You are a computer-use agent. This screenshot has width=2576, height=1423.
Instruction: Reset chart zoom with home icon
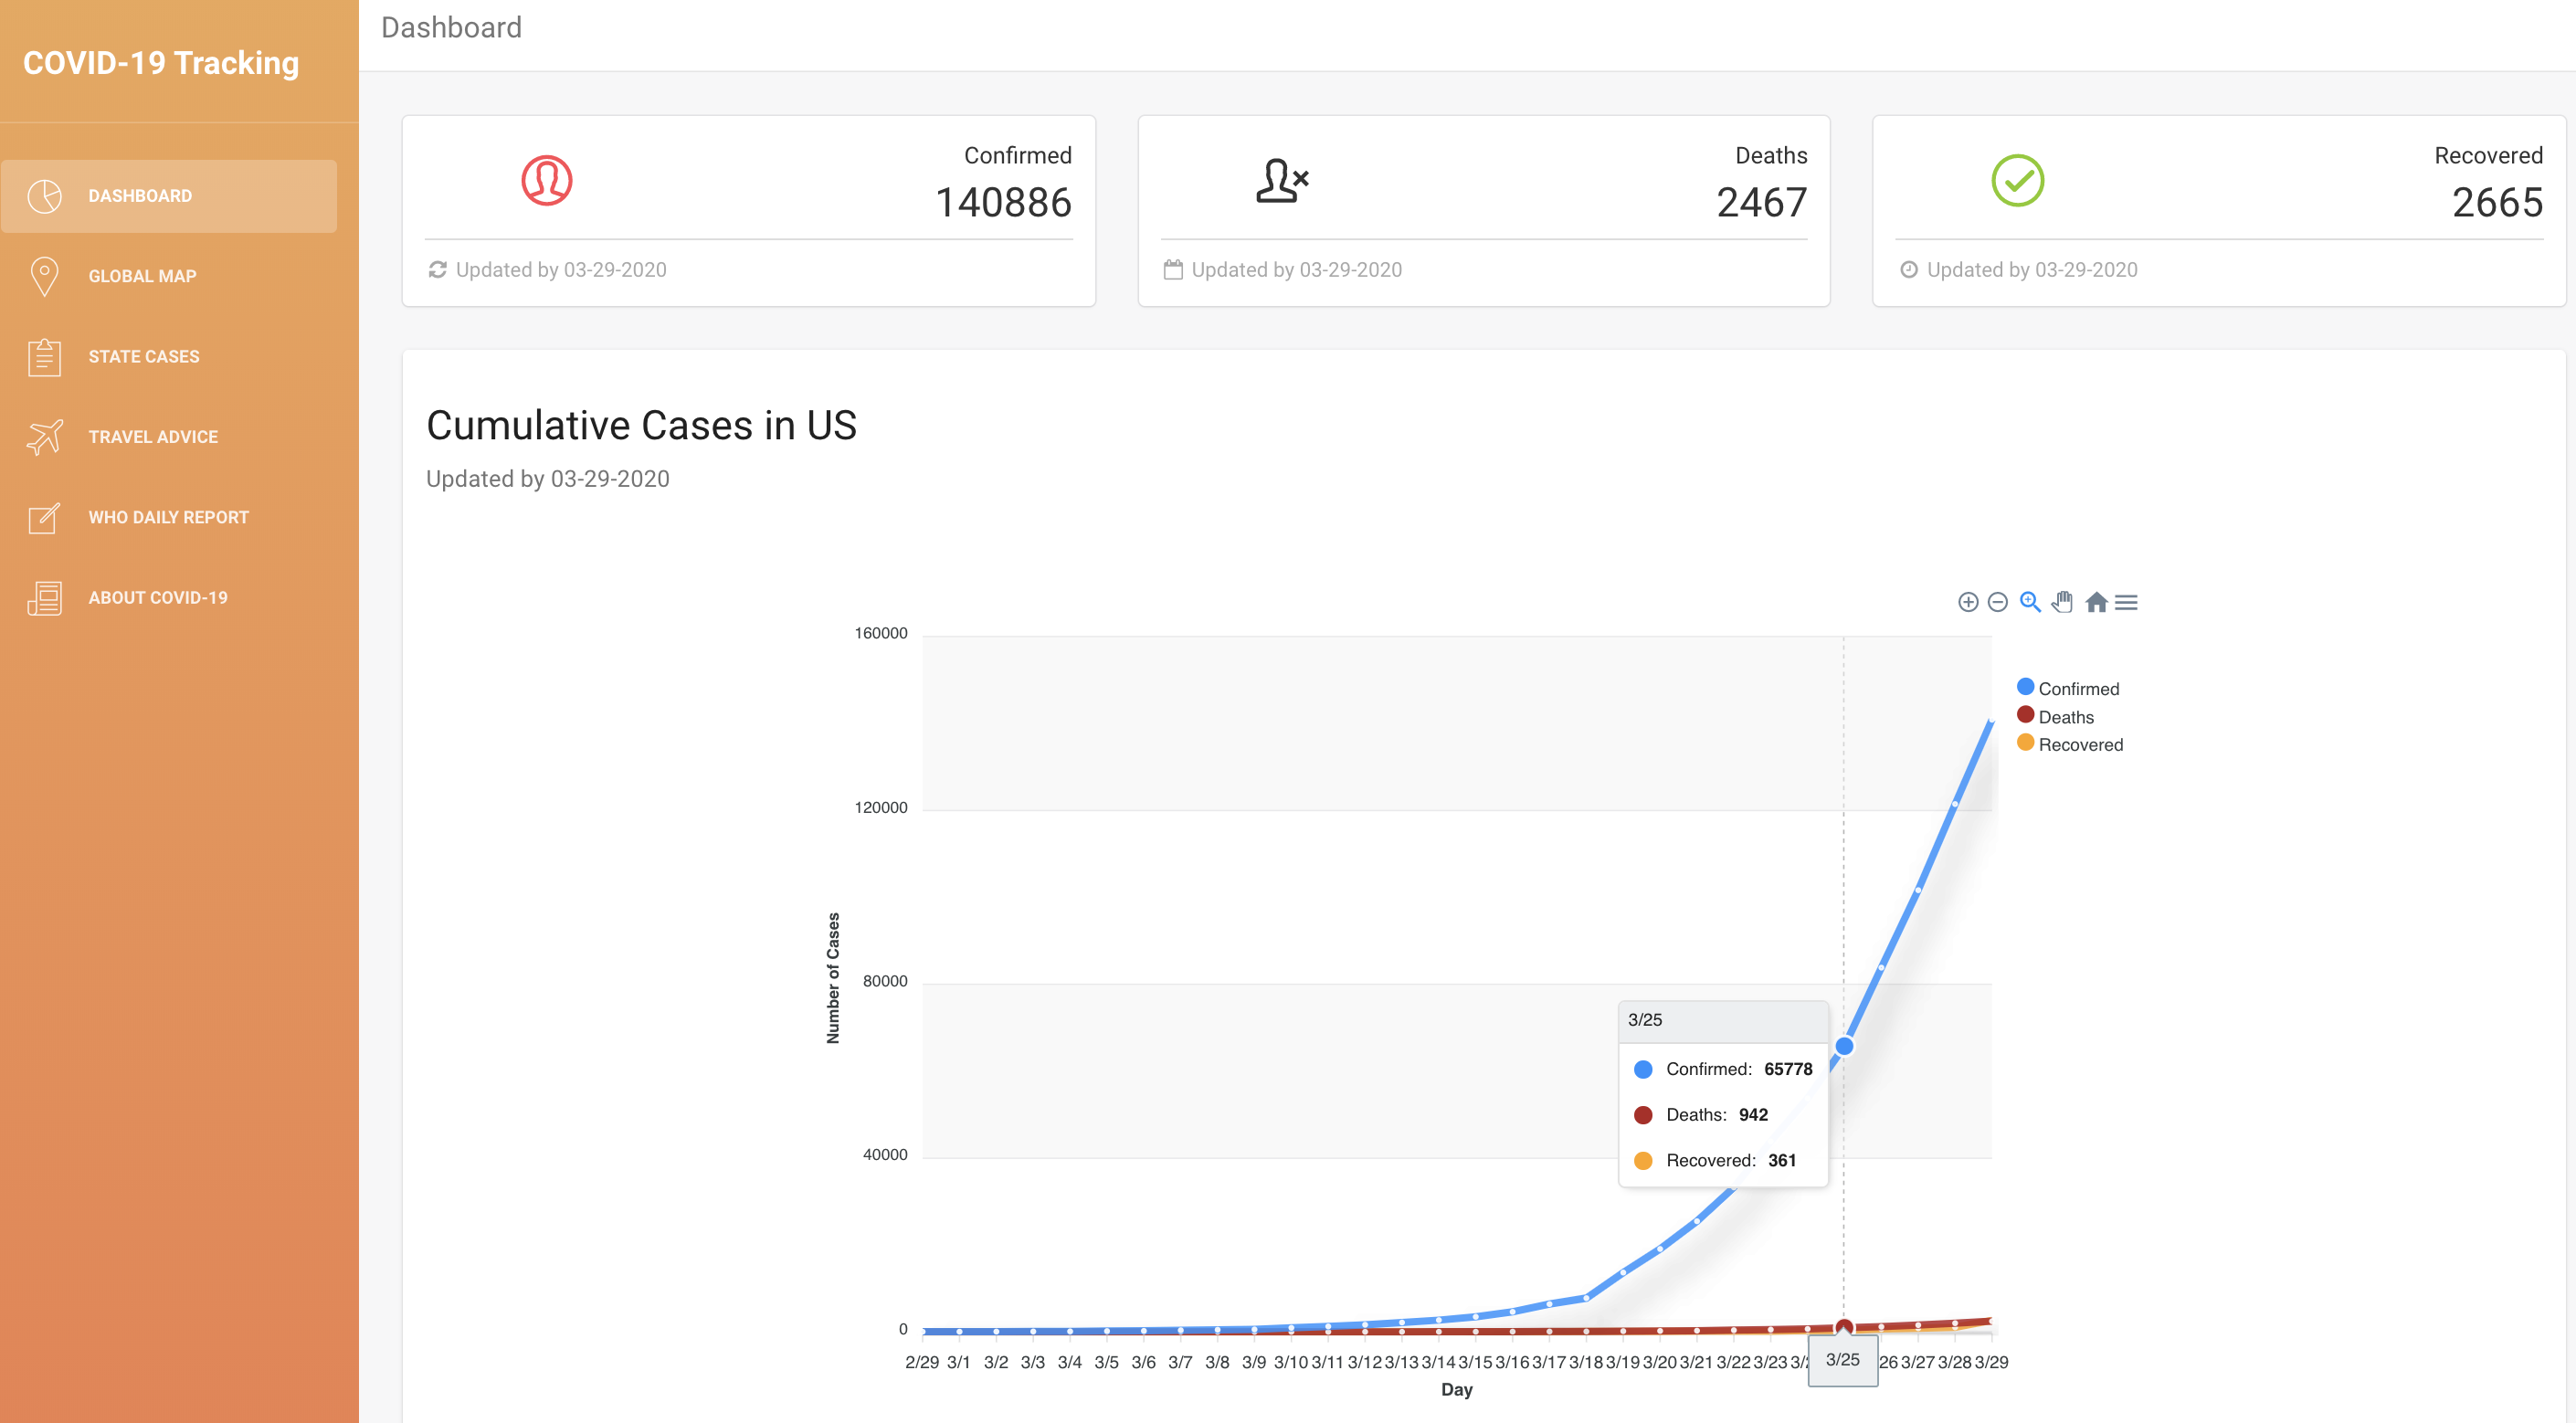(x=2096, y=602)
